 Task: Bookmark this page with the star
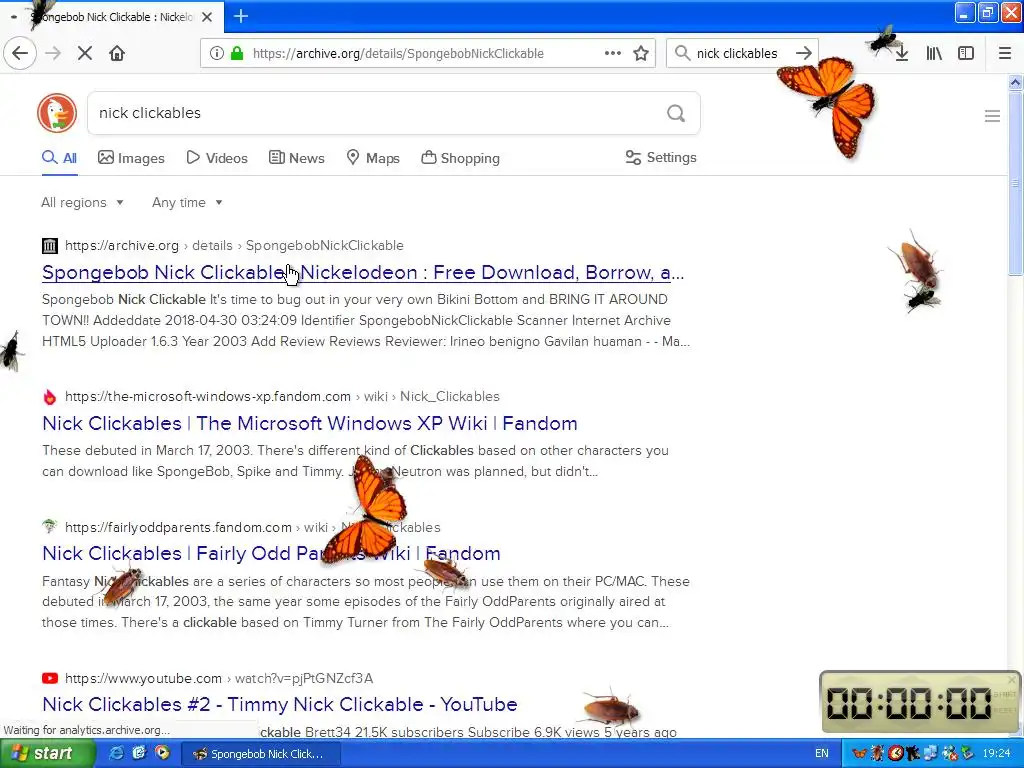click(641, 54)
